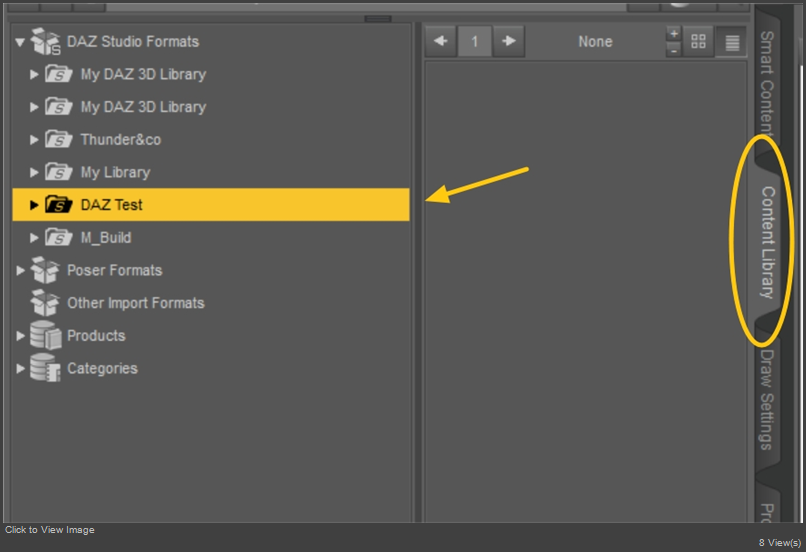The width and height of the screenshot is (806, 552).
Task: Expand the M_Build folder arrow
Action: (34, 238)
